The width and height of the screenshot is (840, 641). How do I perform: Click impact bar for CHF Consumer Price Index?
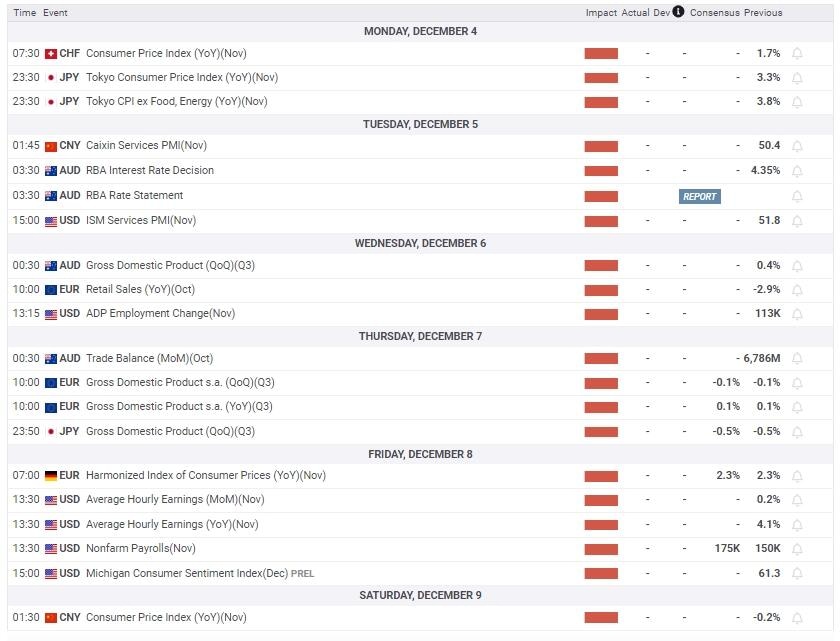601,54
